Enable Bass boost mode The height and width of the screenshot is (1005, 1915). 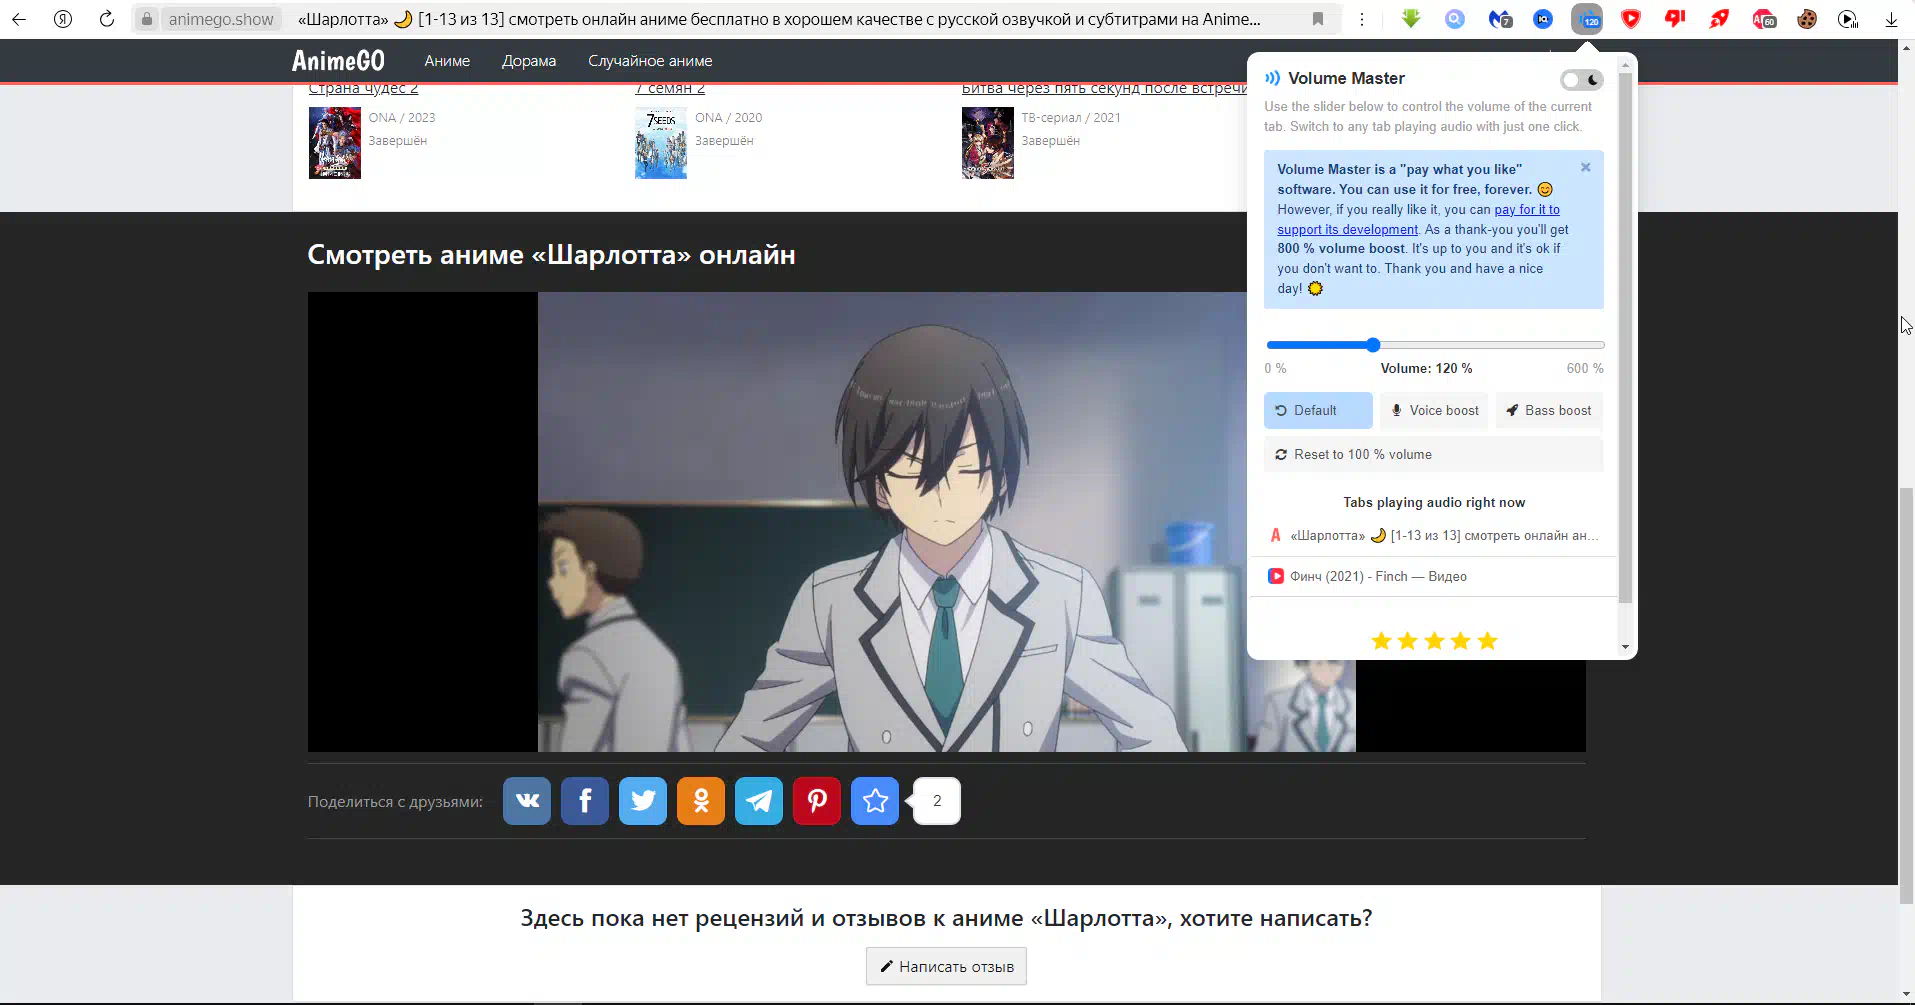(1549, 410)
